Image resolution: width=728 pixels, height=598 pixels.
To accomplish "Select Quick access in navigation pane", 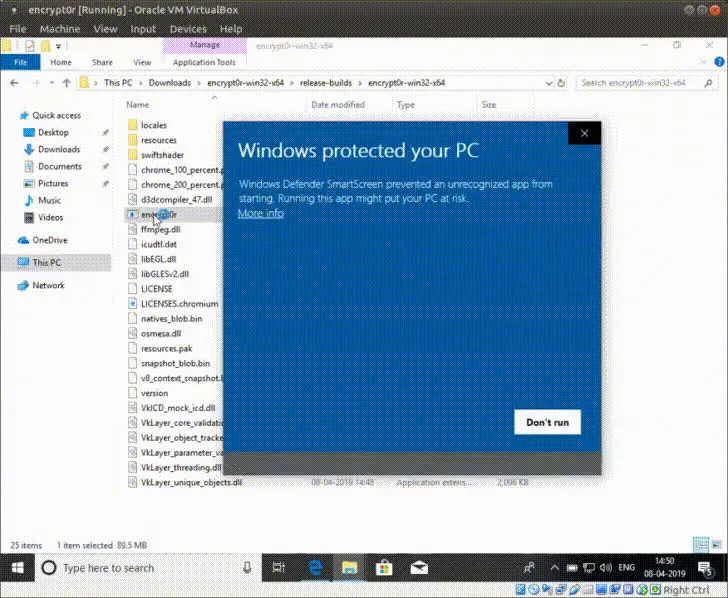I will pos(50,116).
